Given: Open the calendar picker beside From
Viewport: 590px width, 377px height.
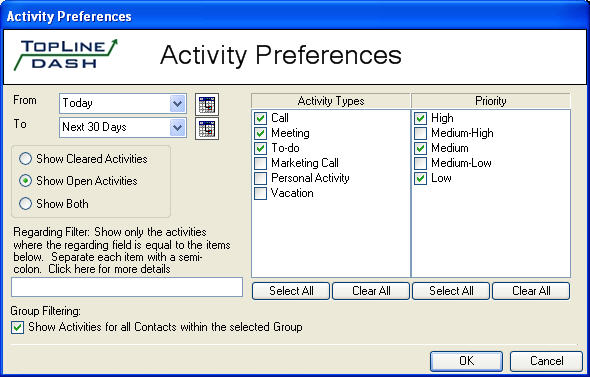Looking at the screenshot, I should [x=207, y=104].
